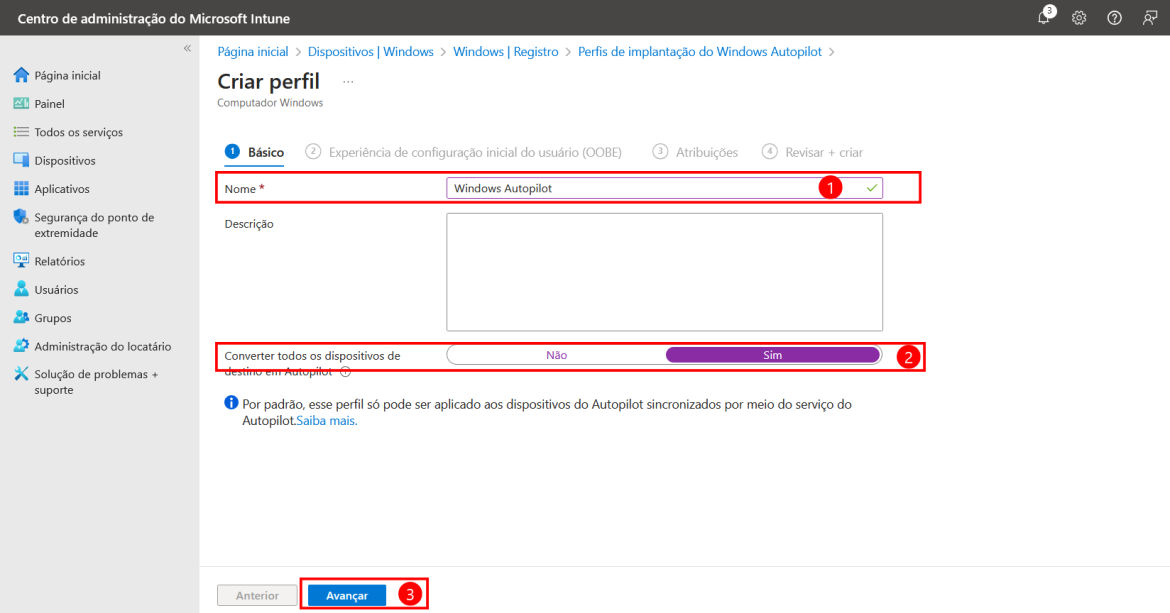Open Grupos in the sidebar

(x=54, y=317)
